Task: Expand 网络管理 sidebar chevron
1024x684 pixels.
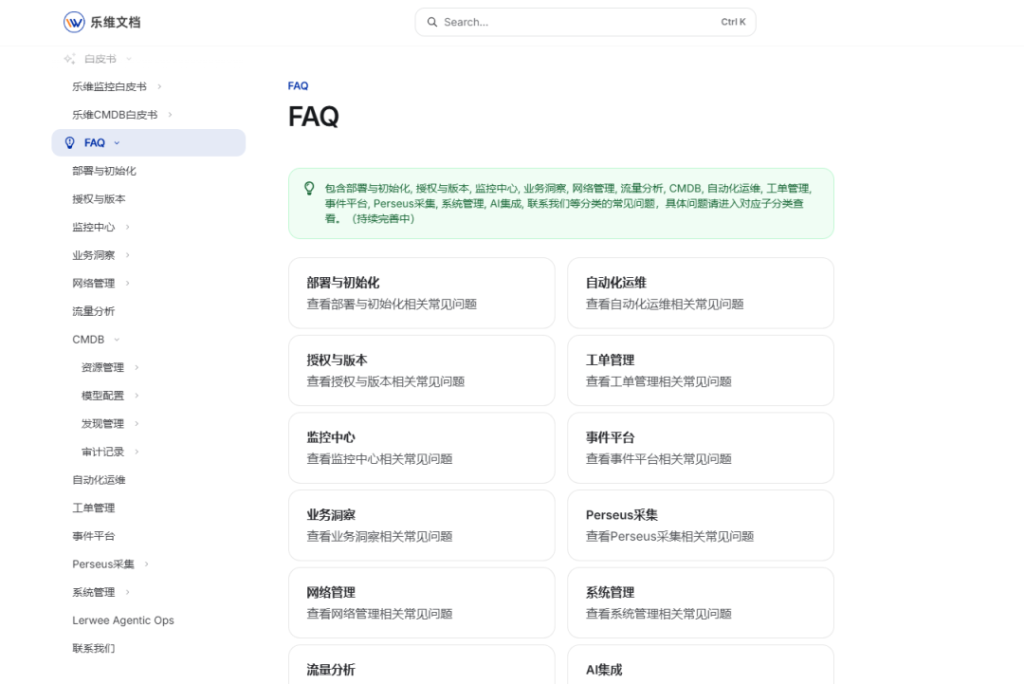Action: (x=127, y=283)
